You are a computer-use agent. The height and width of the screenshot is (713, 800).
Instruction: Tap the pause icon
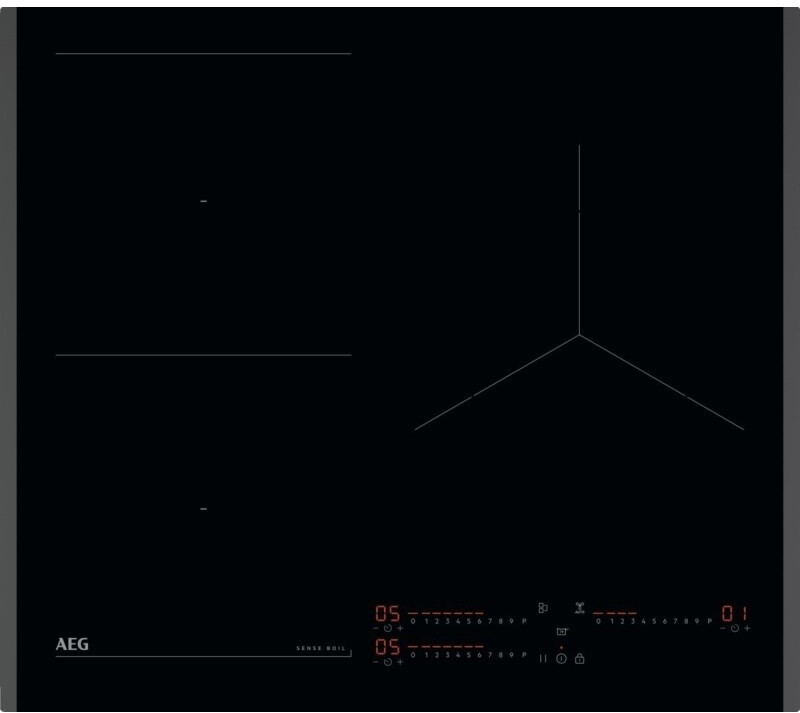(543, 658)
